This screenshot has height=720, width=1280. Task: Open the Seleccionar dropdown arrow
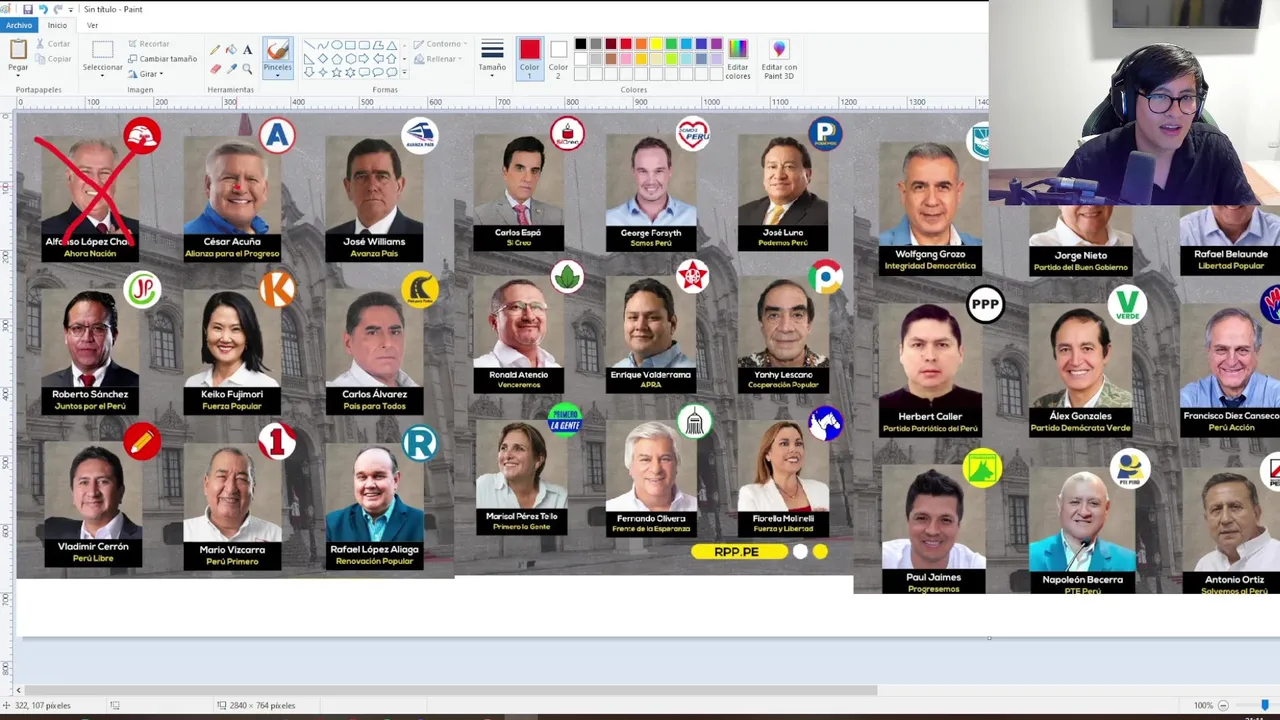[x=102, y=75]
